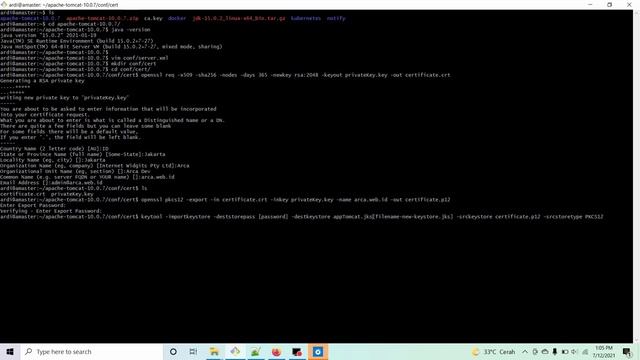The height and width of the screenshot is (360, 640).
Task: Click 'vim conf/server.xml' command line
Action: (x=84, y=58)
